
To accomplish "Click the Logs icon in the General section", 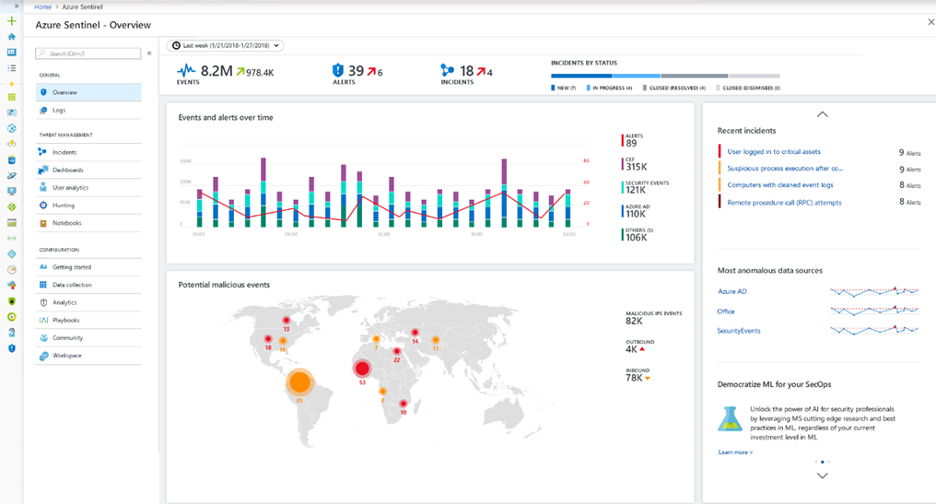I will click(43, 110).
